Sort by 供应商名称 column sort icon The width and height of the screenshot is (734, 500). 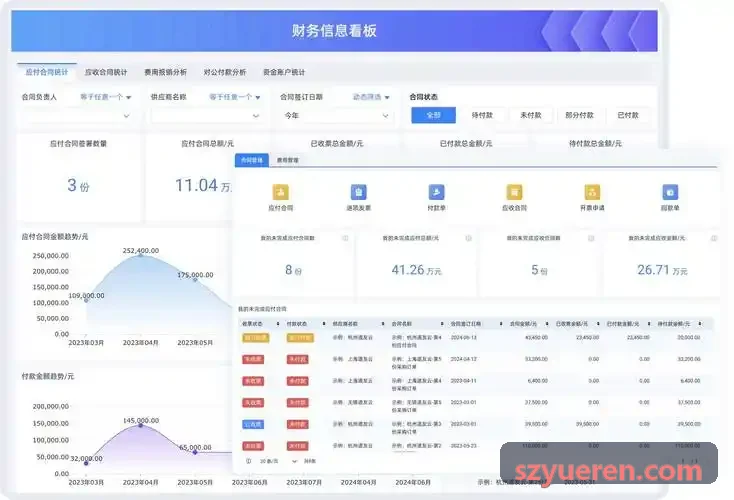click(x=382, y=324)
